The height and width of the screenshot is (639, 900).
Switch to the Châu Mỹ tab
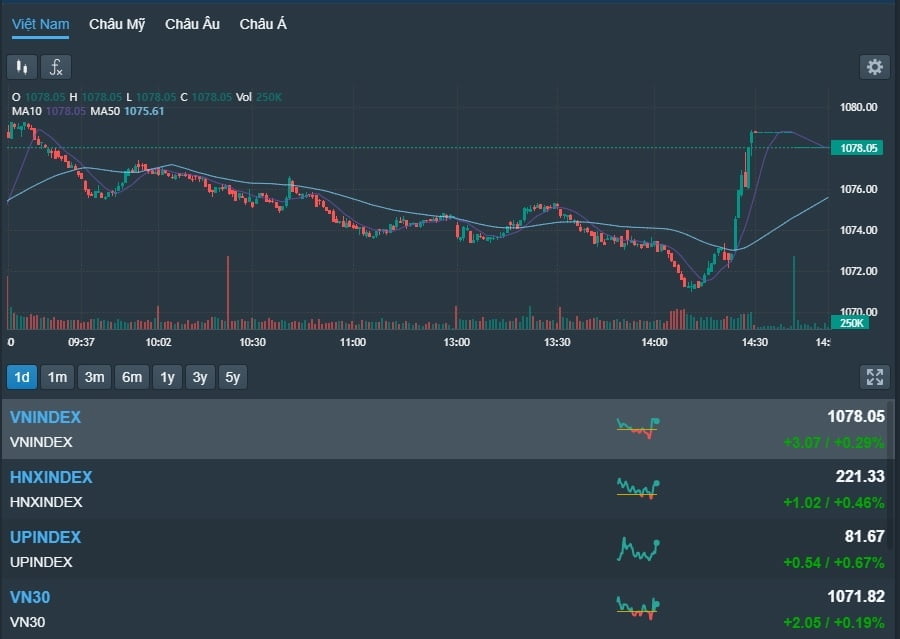coord(117,24)
